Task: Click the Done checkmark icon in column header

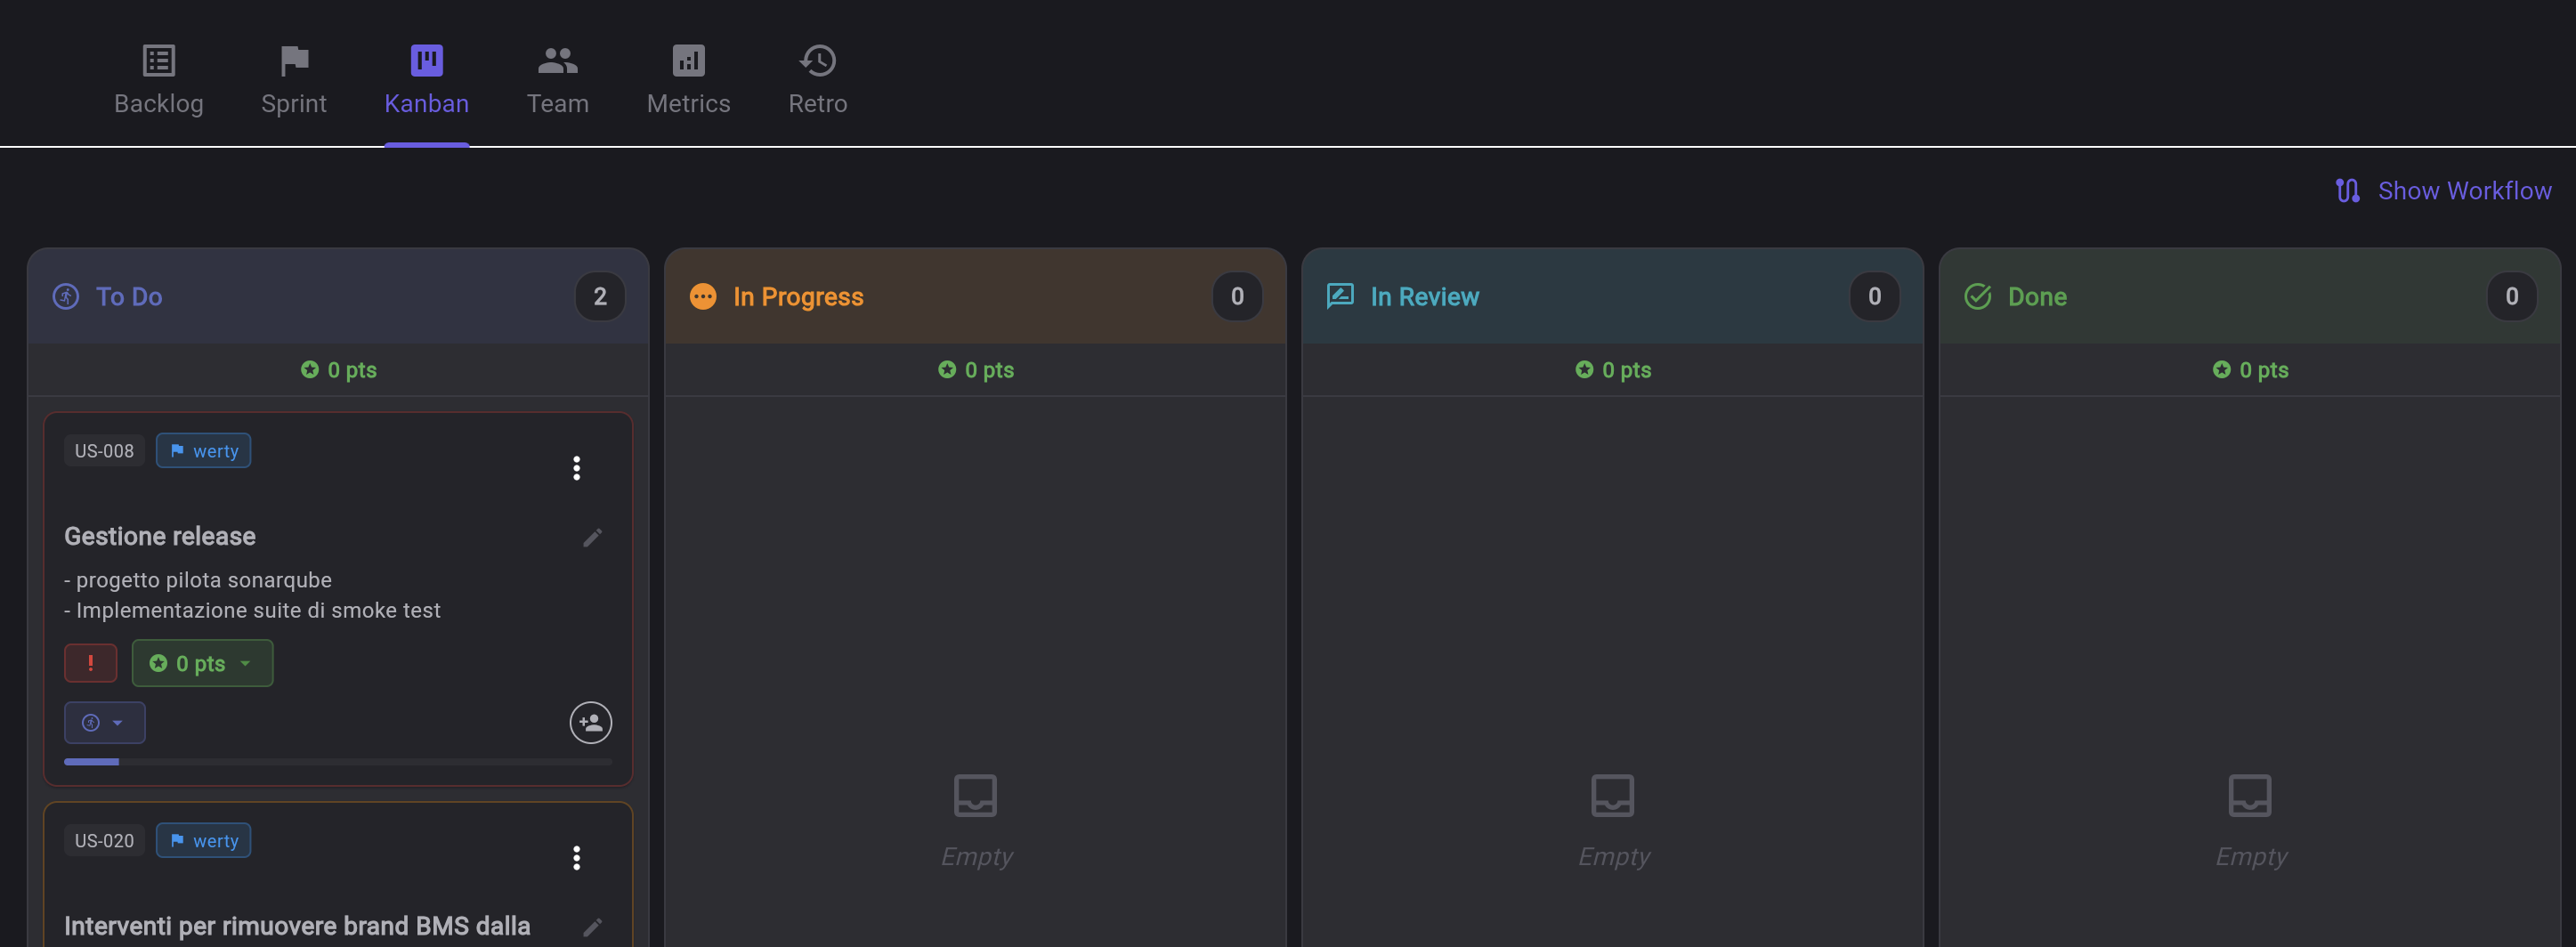Action: click(1977, 296)
